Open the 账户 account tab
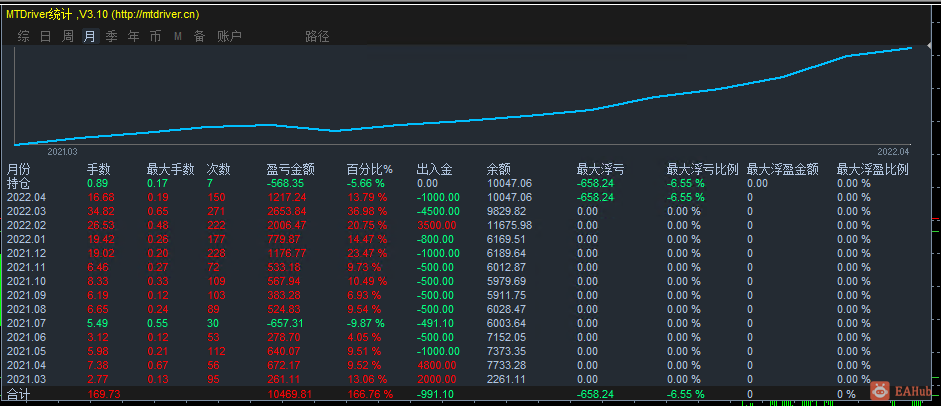This screenshot has height=406, width=941. click(x=229, y=37)
